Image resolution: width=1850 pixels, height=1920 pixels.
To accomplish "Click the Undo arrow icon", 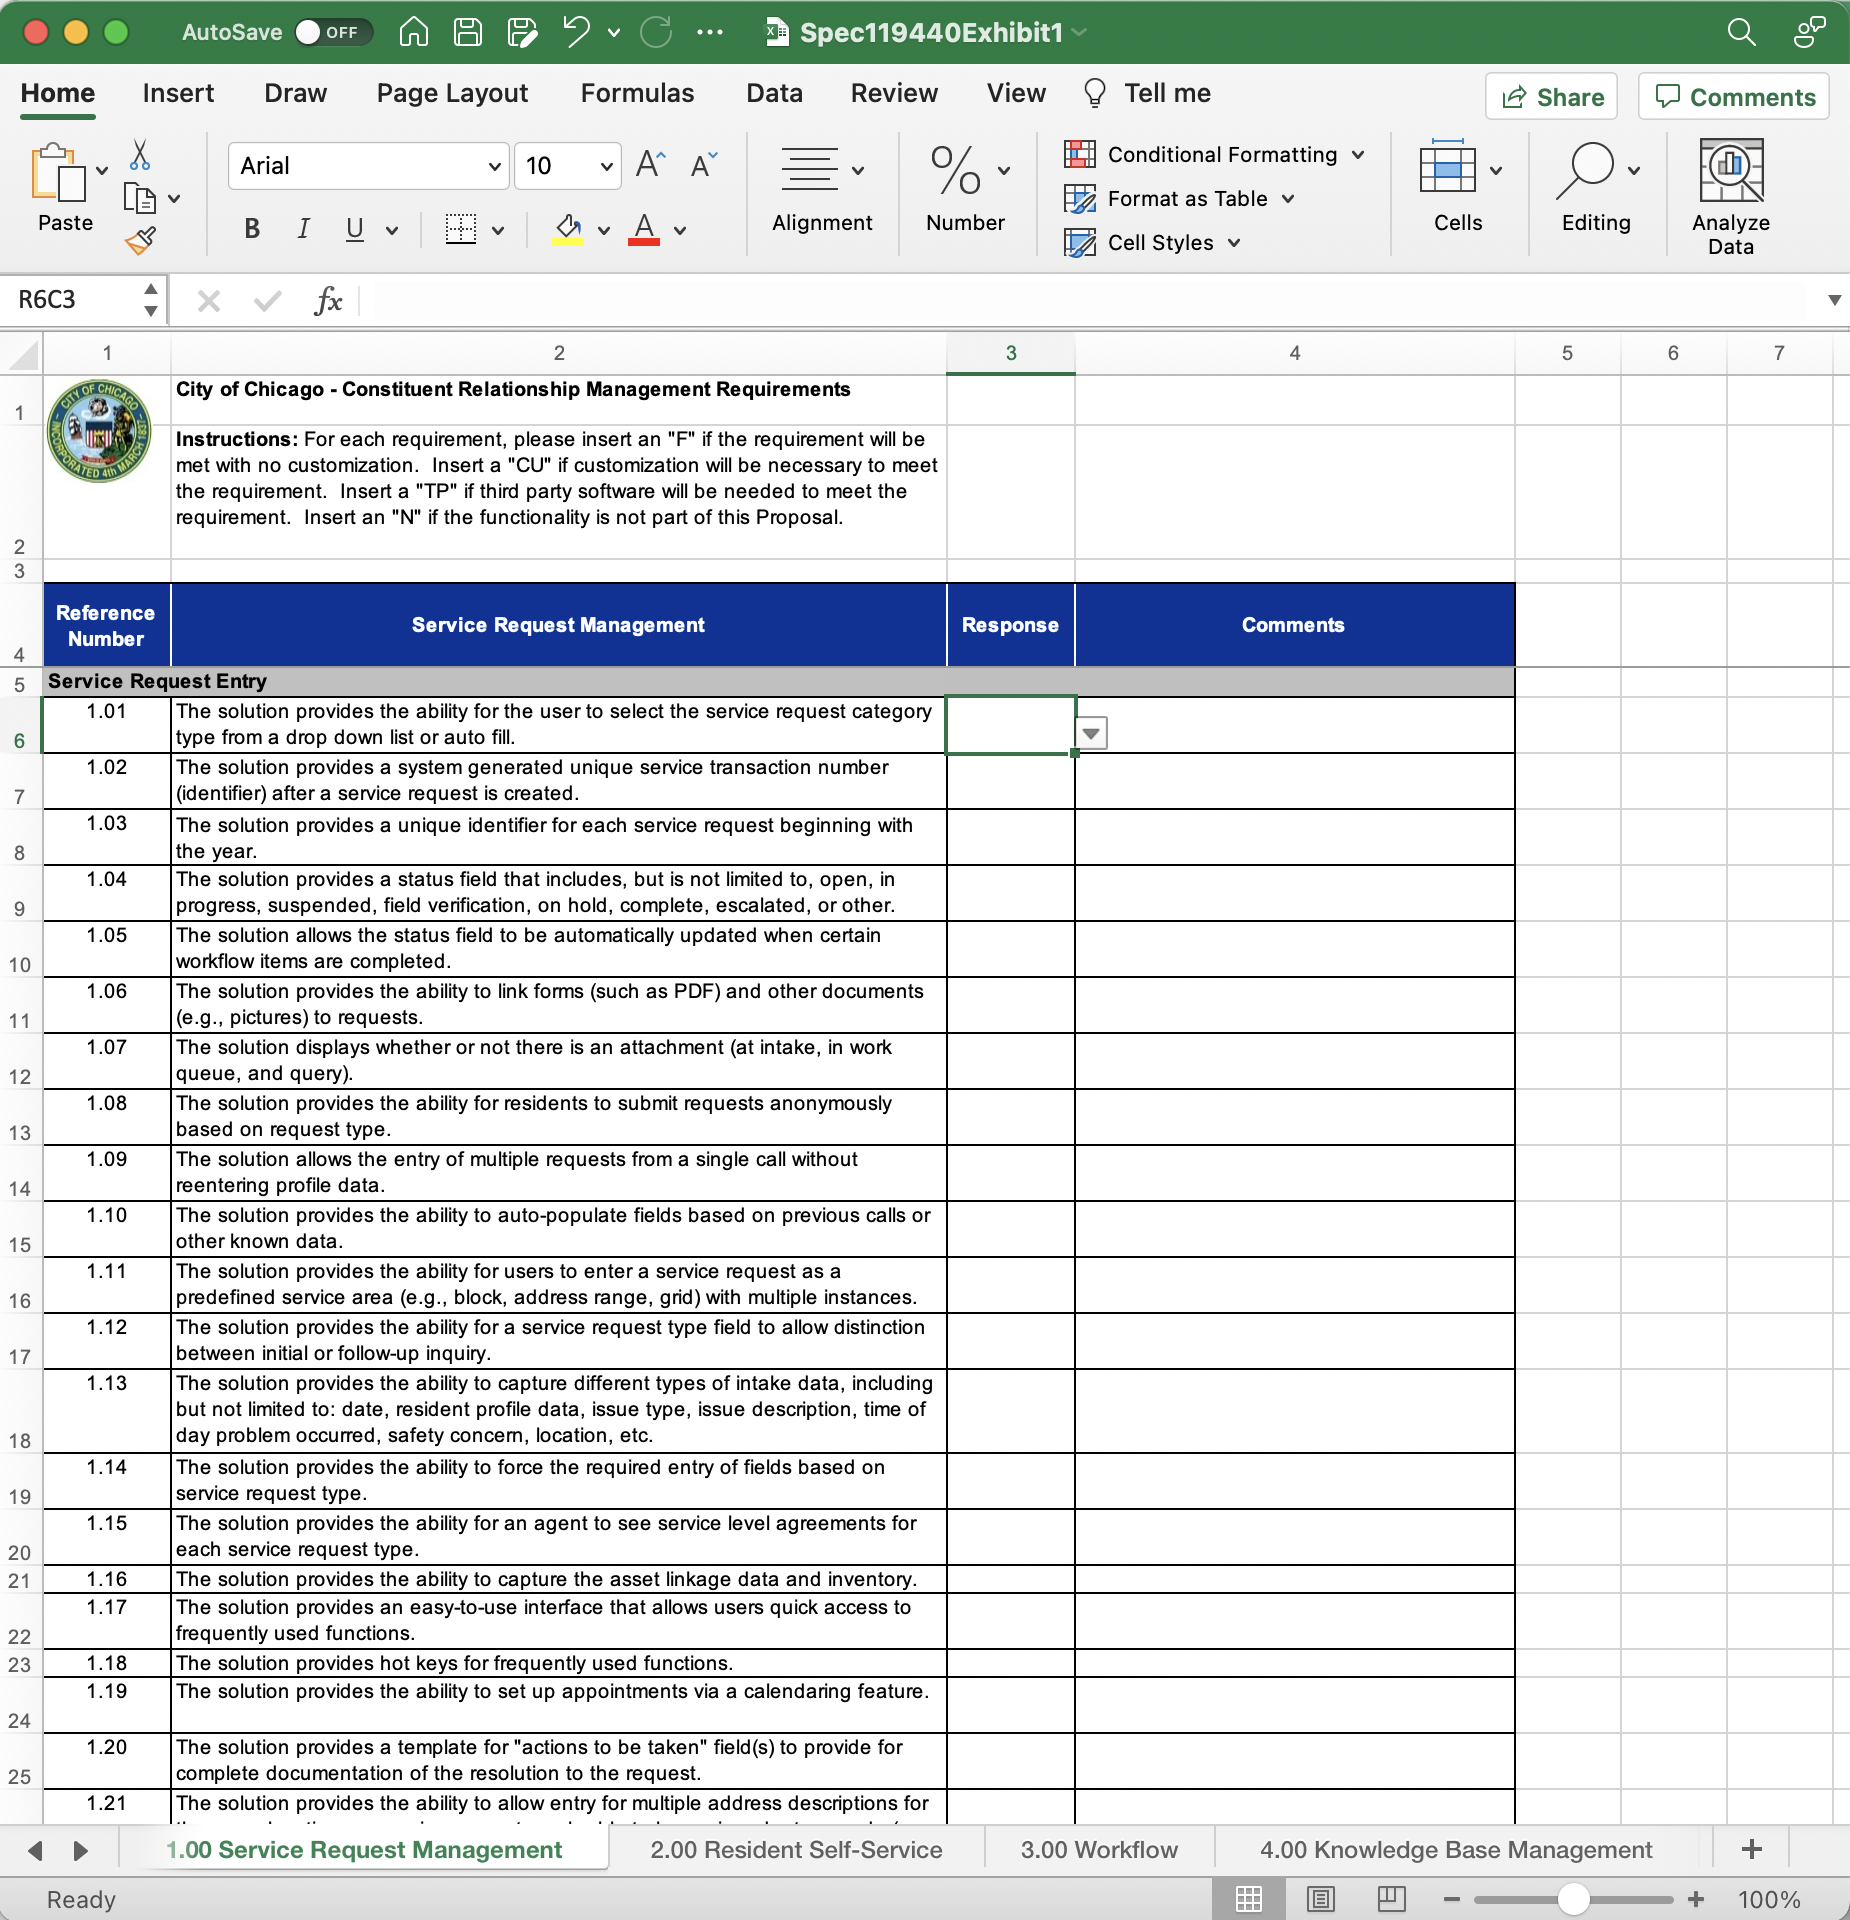I will tap(576, 33).
